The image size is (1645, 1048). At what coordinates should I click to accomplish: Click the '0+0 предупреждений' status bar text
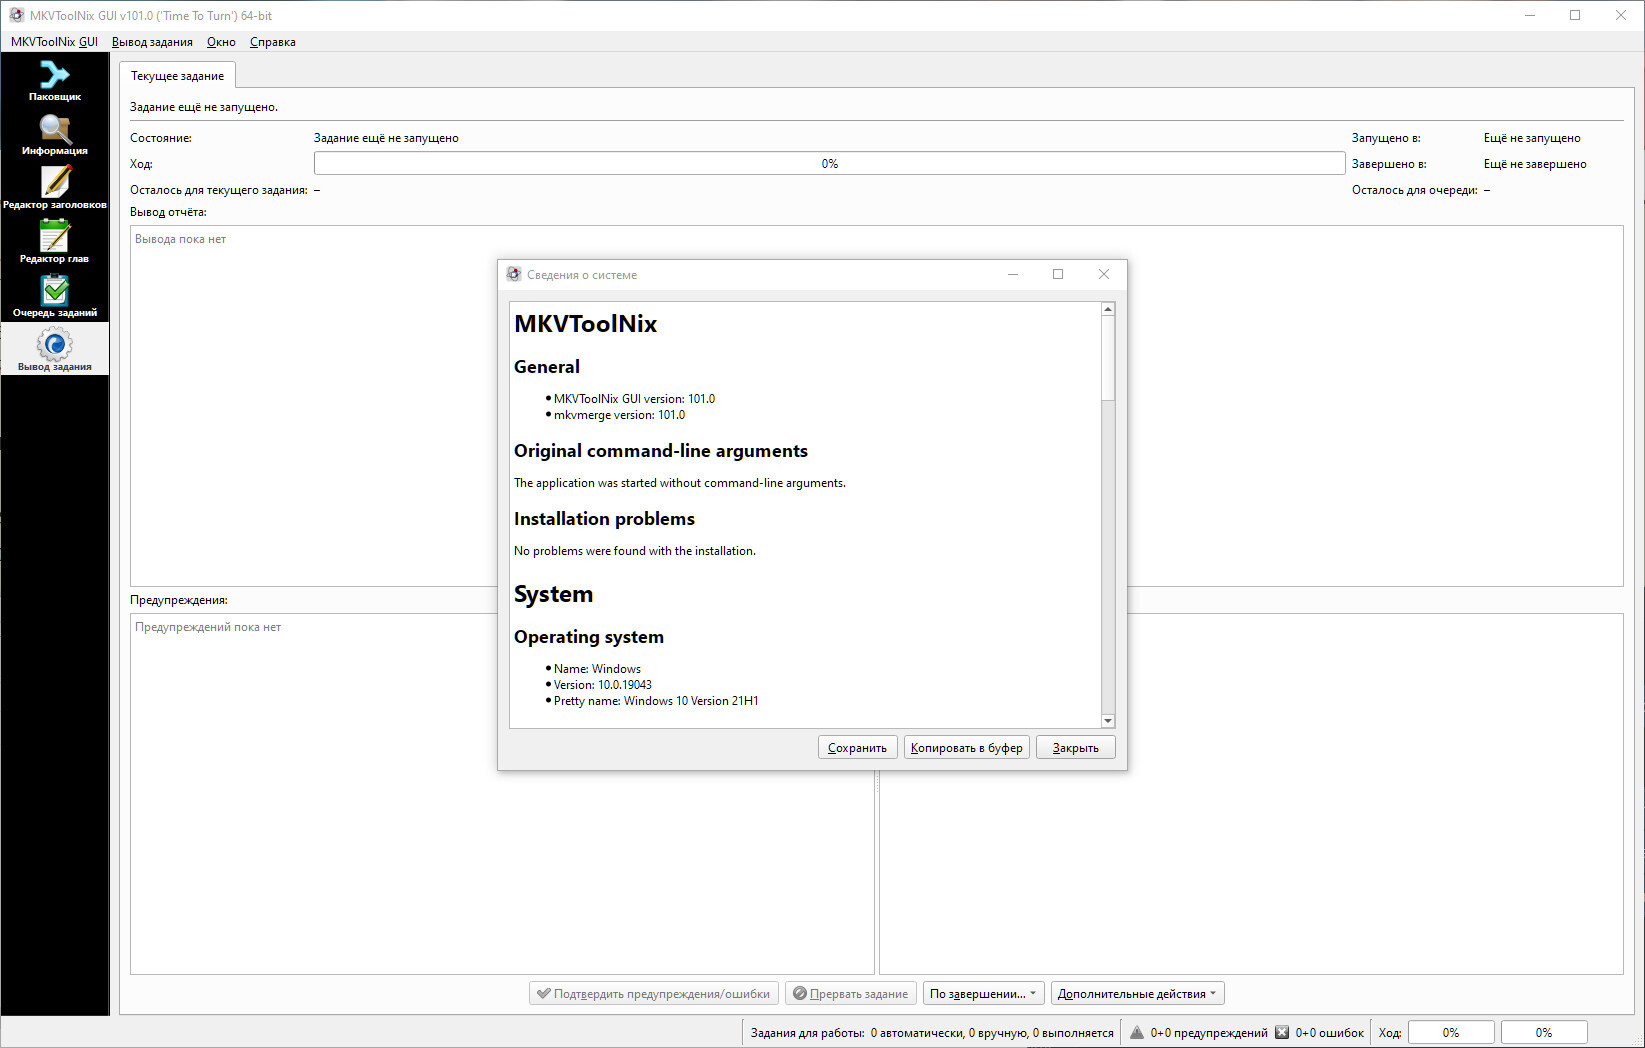point(1209,1033)
